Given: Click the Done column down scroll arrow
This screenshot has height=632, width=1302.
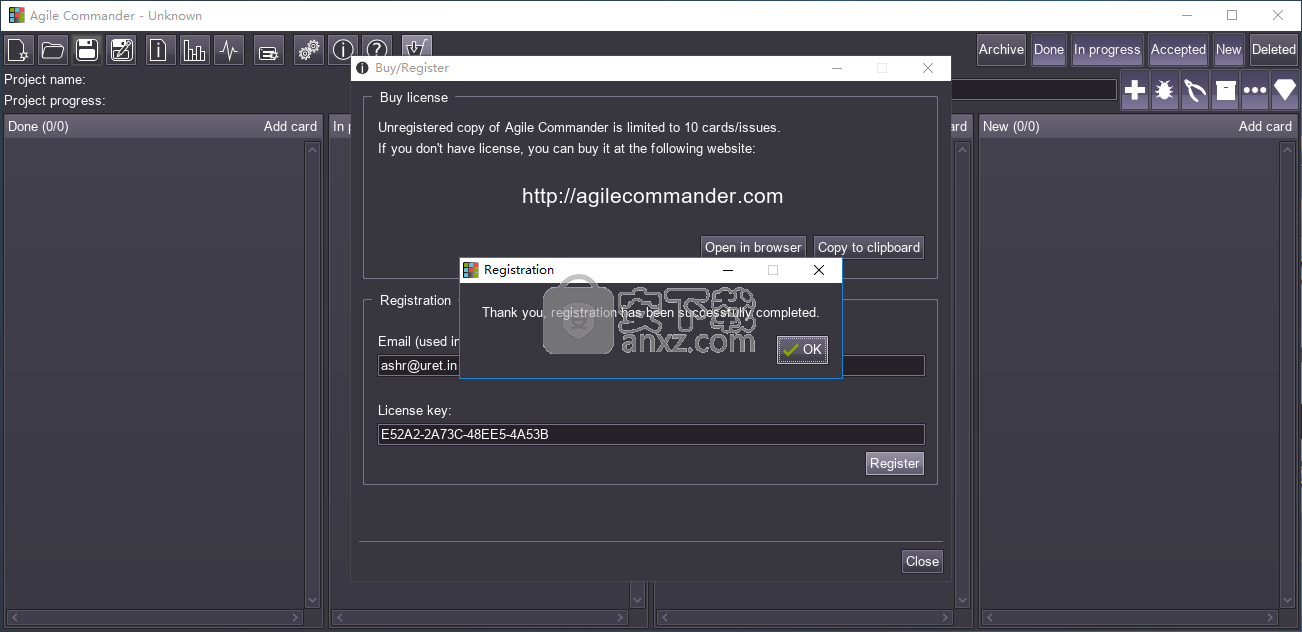Looking at the screenshot, I should [x=312, y=600].
